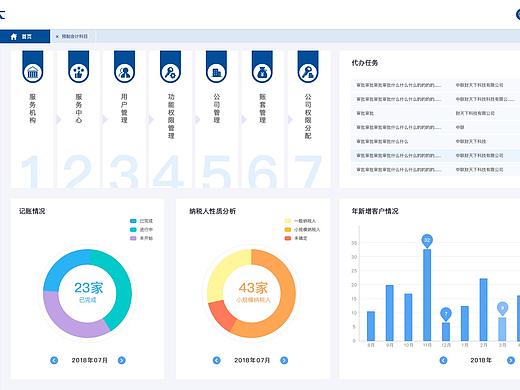Toggle the 一般纳税人 legend item
The height and width of the screenshot is (390, 520).
tap(300, 221)
